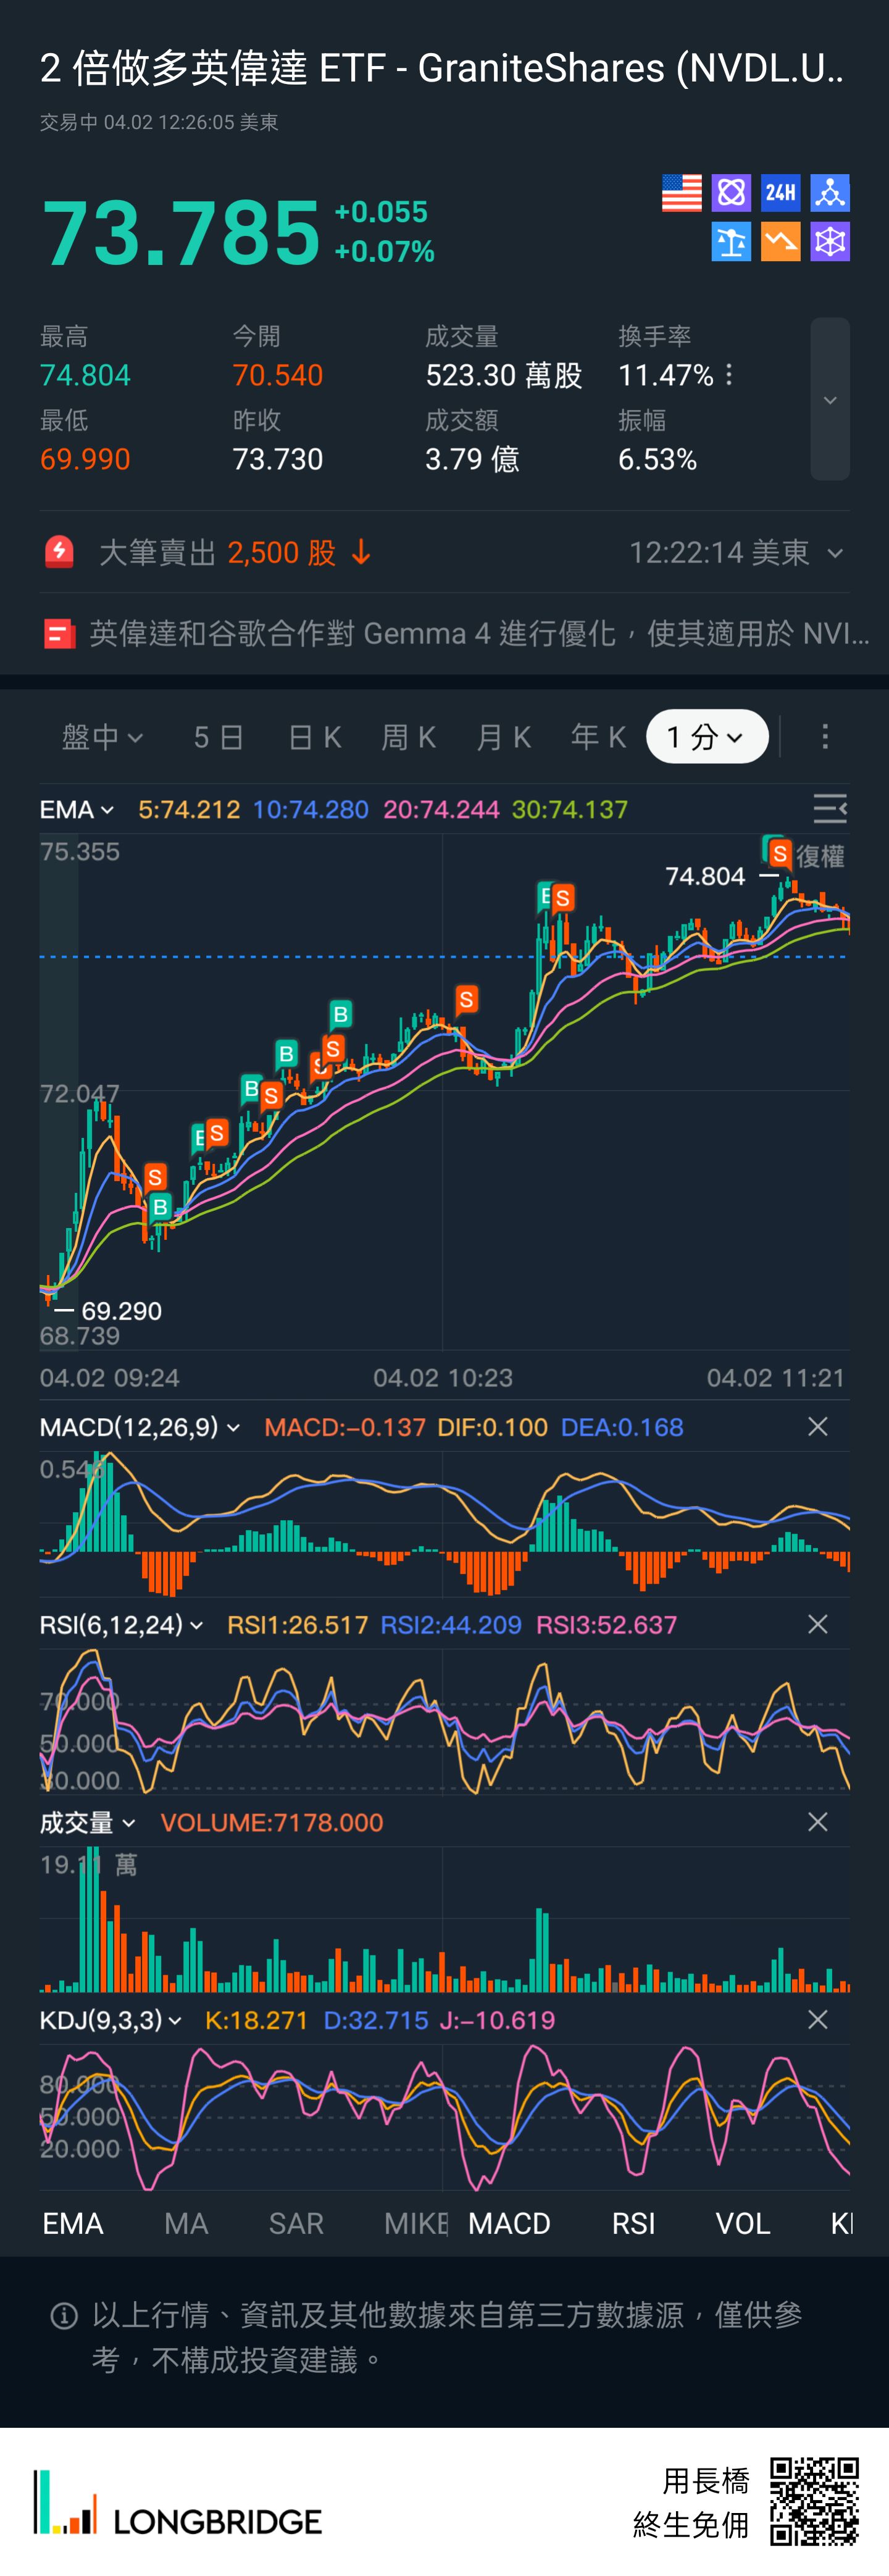Open the 1 分 interval dropdown
This screenshot has width=889, height=2576.
click(706, 737)
